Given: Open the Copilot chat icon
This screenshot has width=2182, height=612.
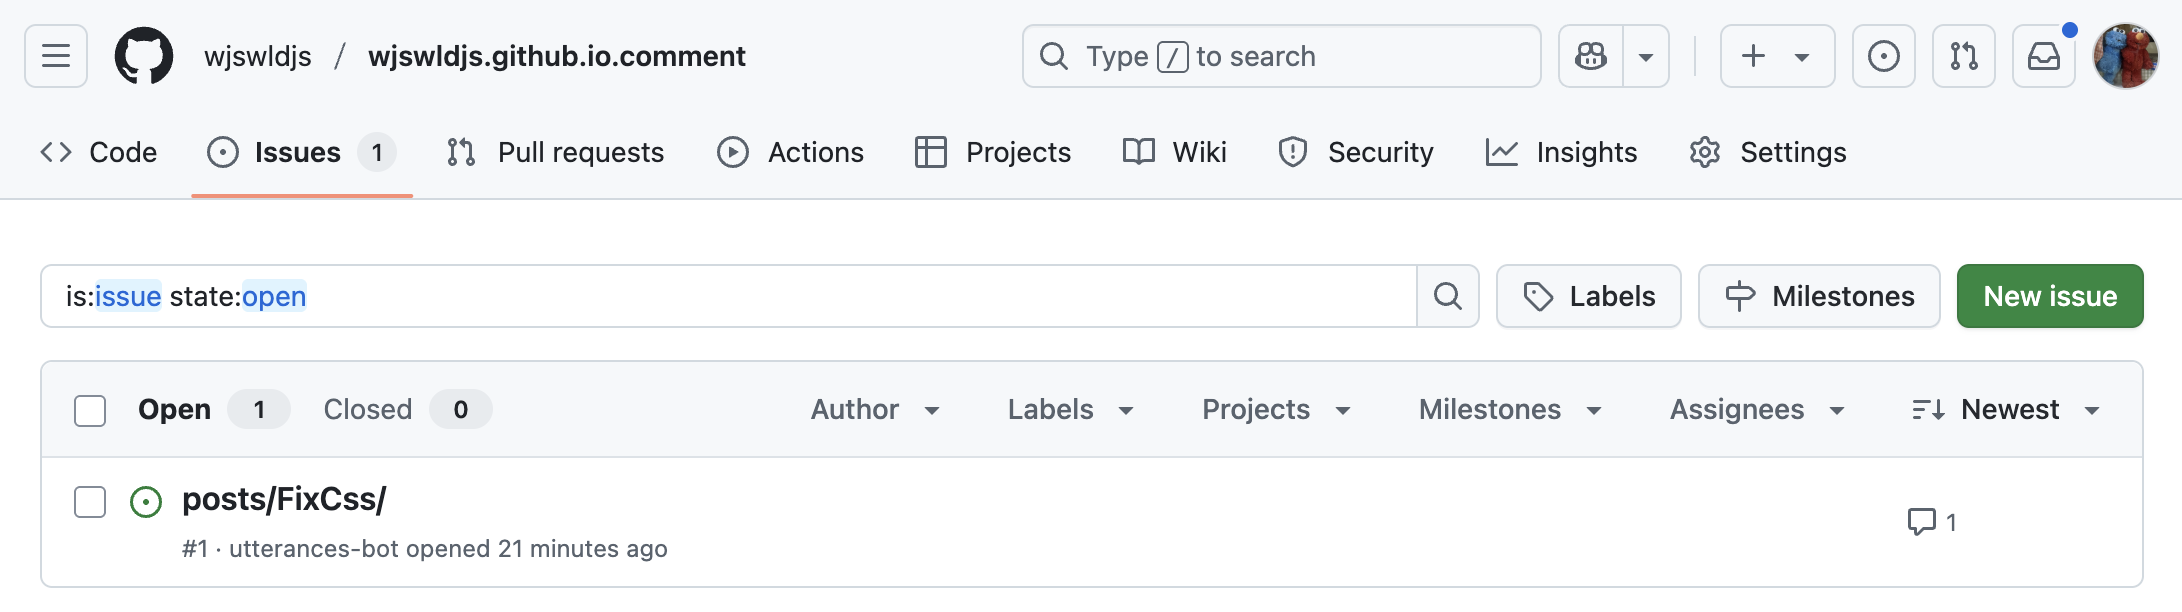Looking at the screenshot, I should (x=1591, y=56).
